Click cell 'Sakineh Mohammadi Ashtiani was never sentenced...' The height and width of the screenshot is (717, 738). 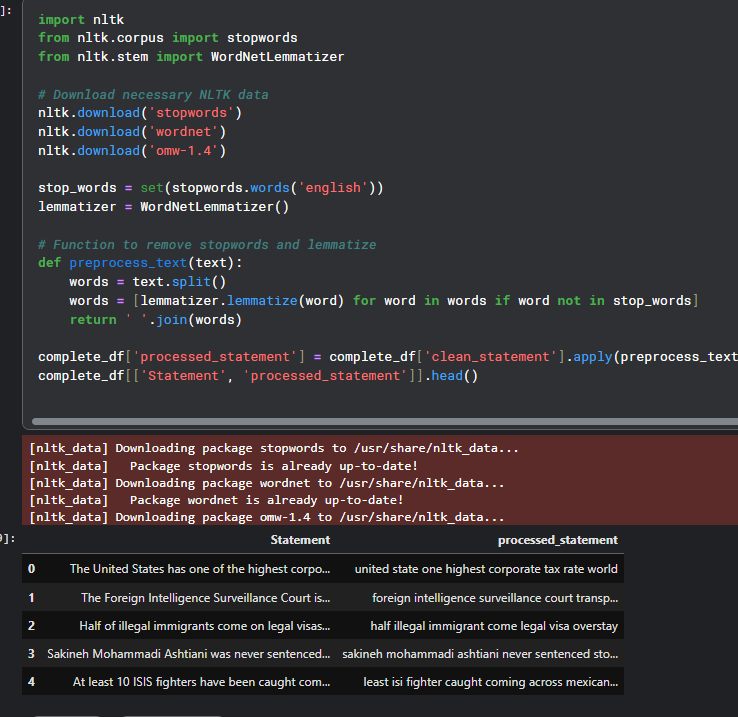189,654
